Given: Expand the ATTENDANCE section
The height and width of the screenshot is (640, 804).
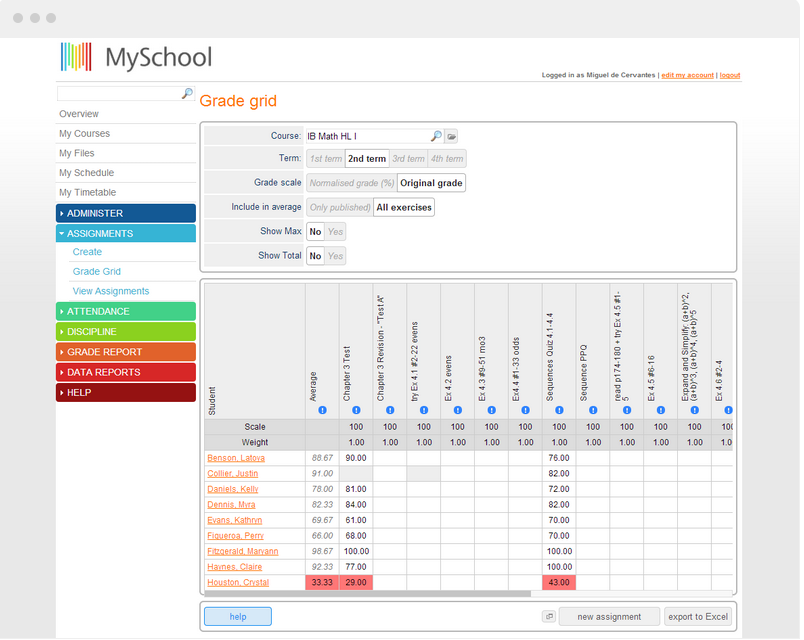Looking at the screenshot, I should pyautogui.click(x=126, y=311).
